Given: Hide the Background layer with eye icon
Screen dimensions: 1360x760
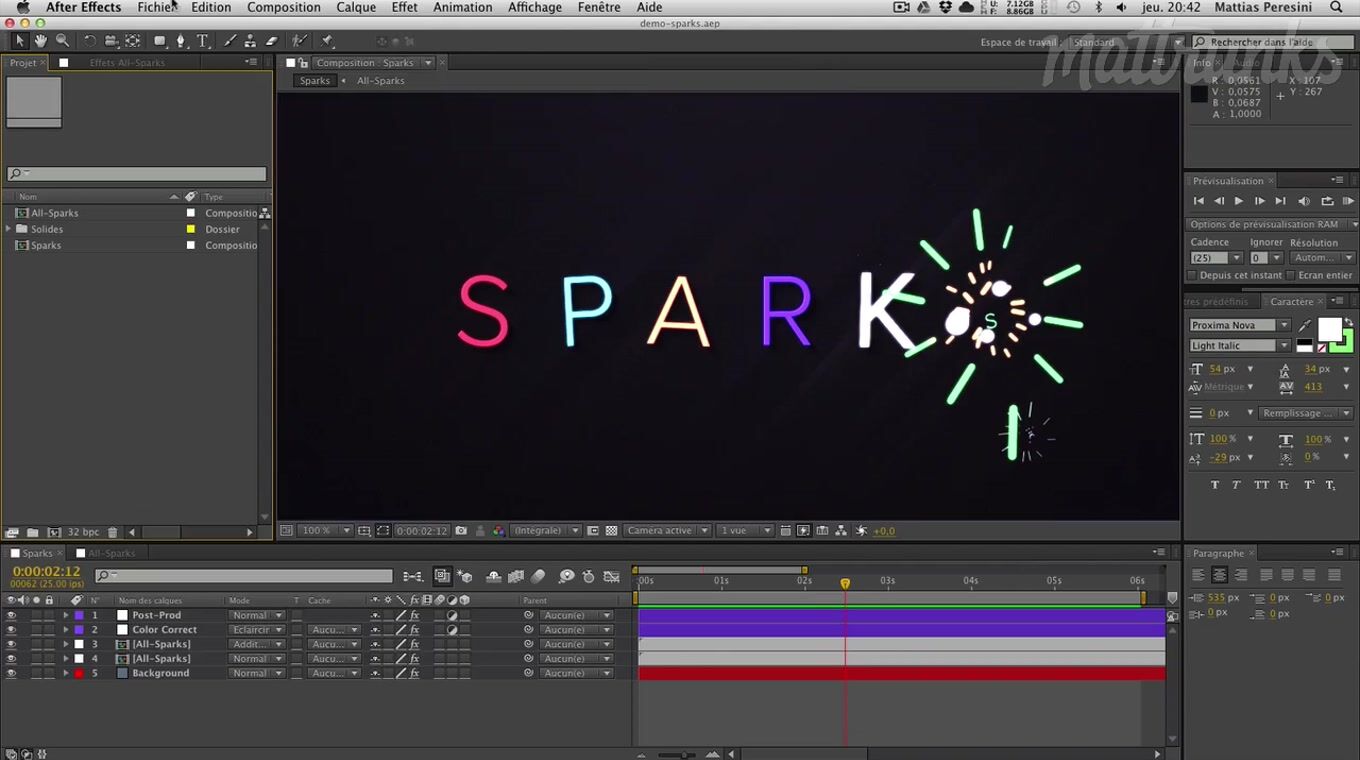Looking at the screenshot, I should coord(11,674).
